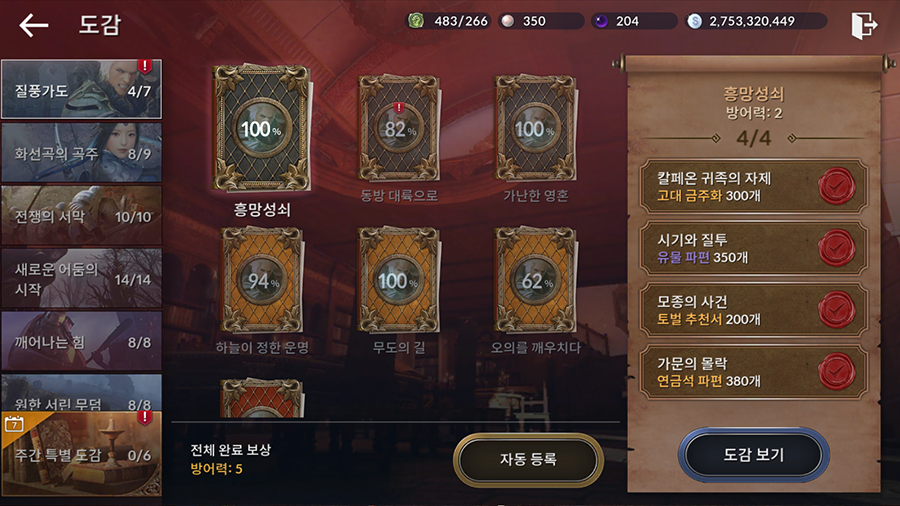Image resolution: width=900 pixels, height=506 pixels.
Task: Tap the exit door icon
Action: pos(864,25)
